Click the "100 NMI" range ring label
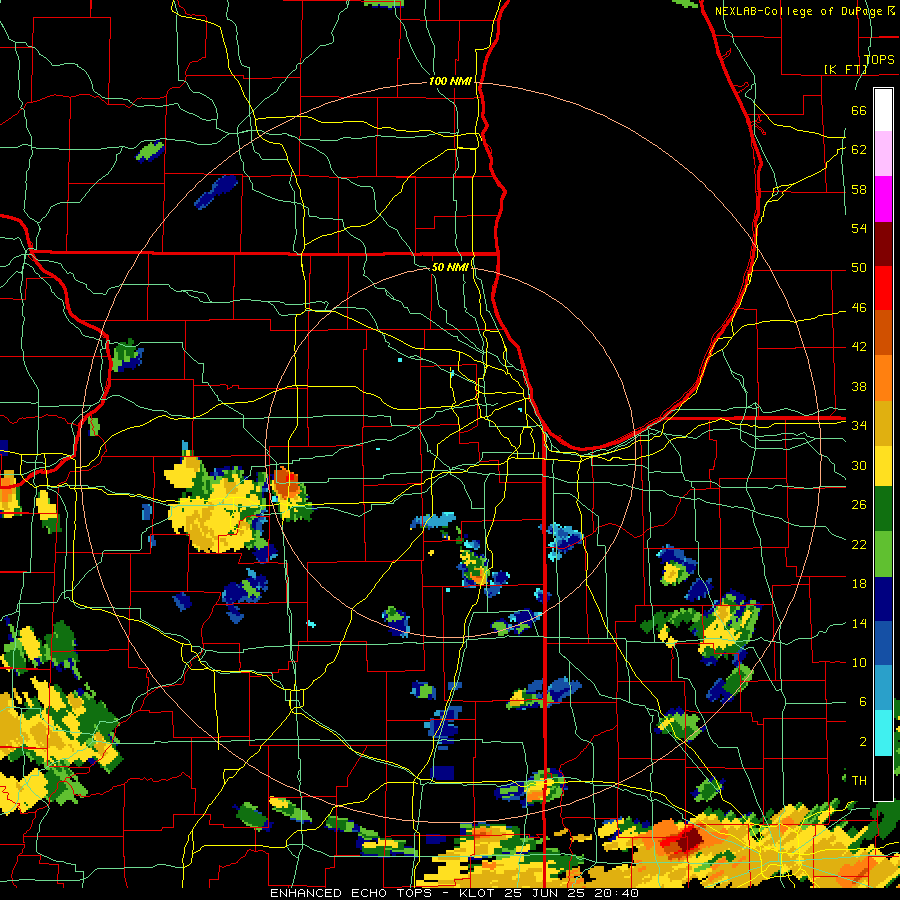 (x=450, y=82)
